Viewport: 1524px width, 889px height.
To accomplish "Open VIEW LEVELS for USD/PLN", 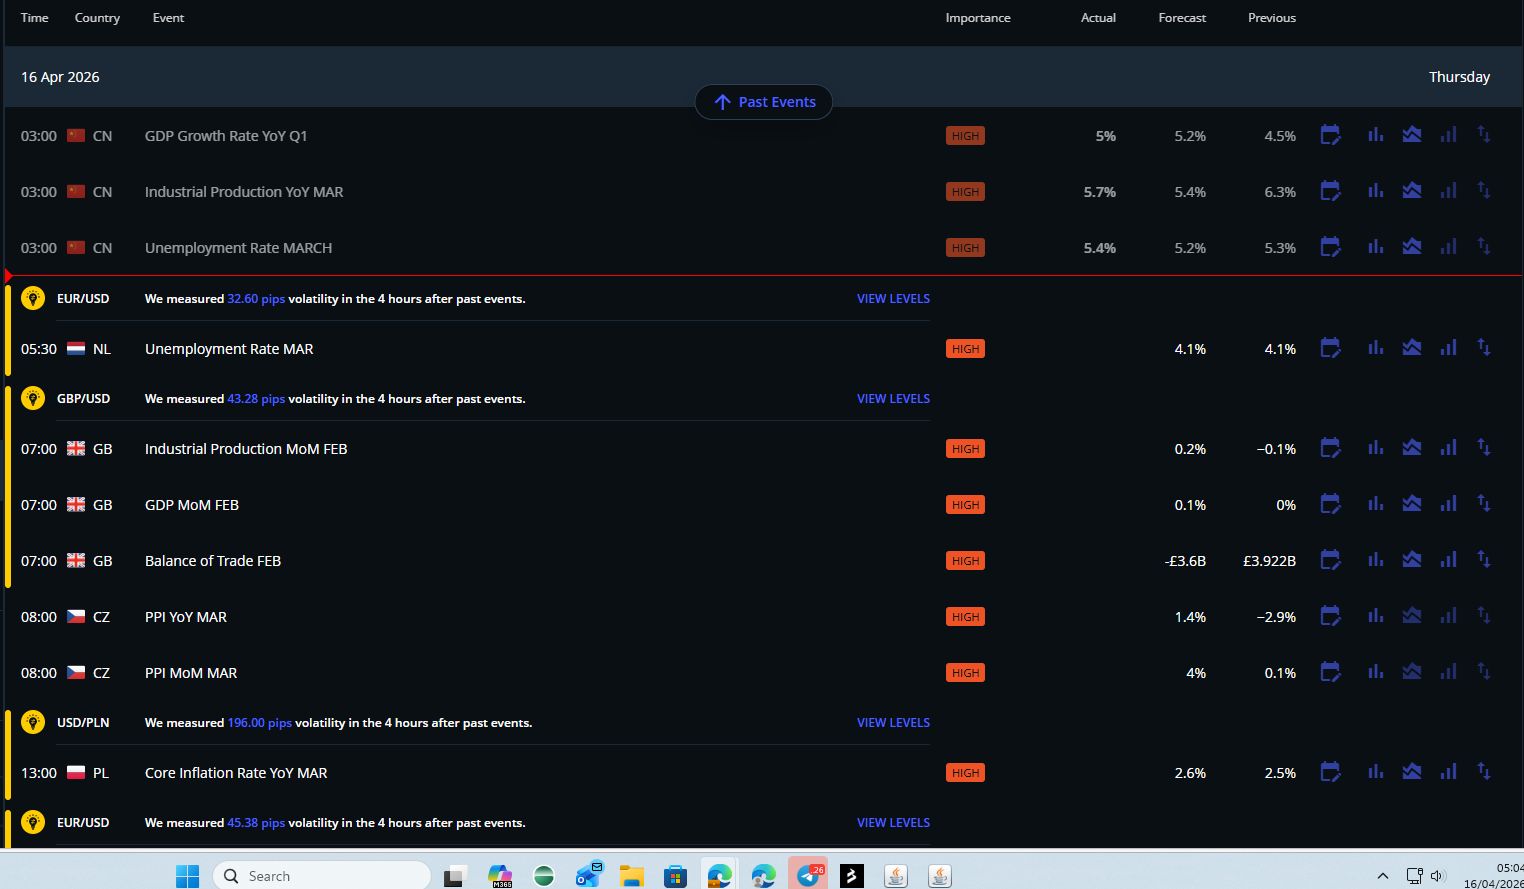I will 893,722.
